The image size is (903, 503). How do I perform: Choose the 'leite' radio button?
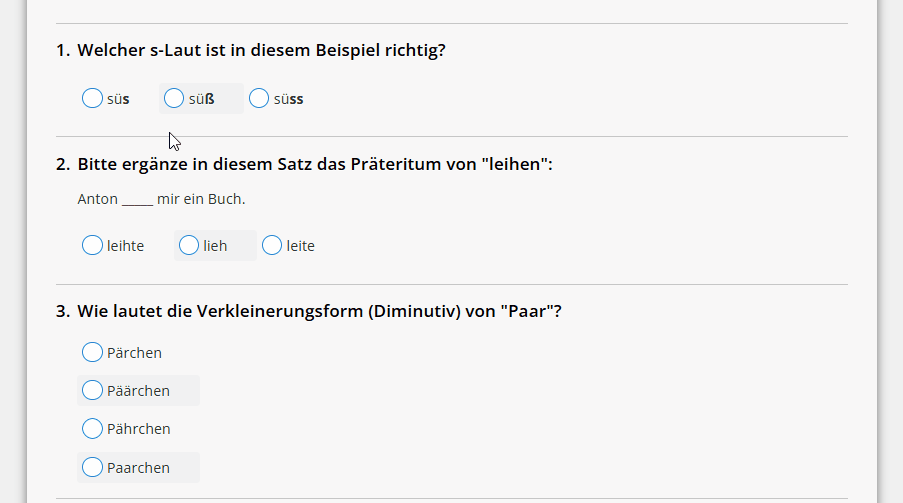pos(272,245)
